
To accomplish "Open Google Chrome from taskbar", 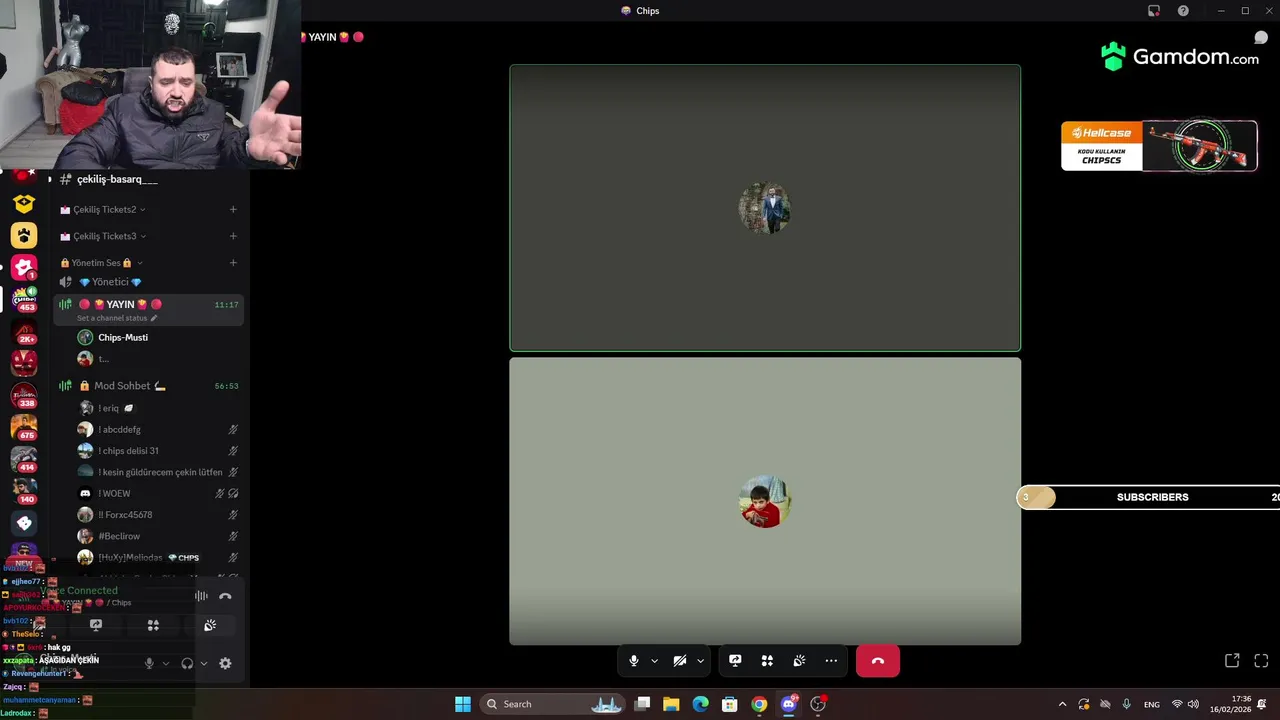I will click(759, 704).
